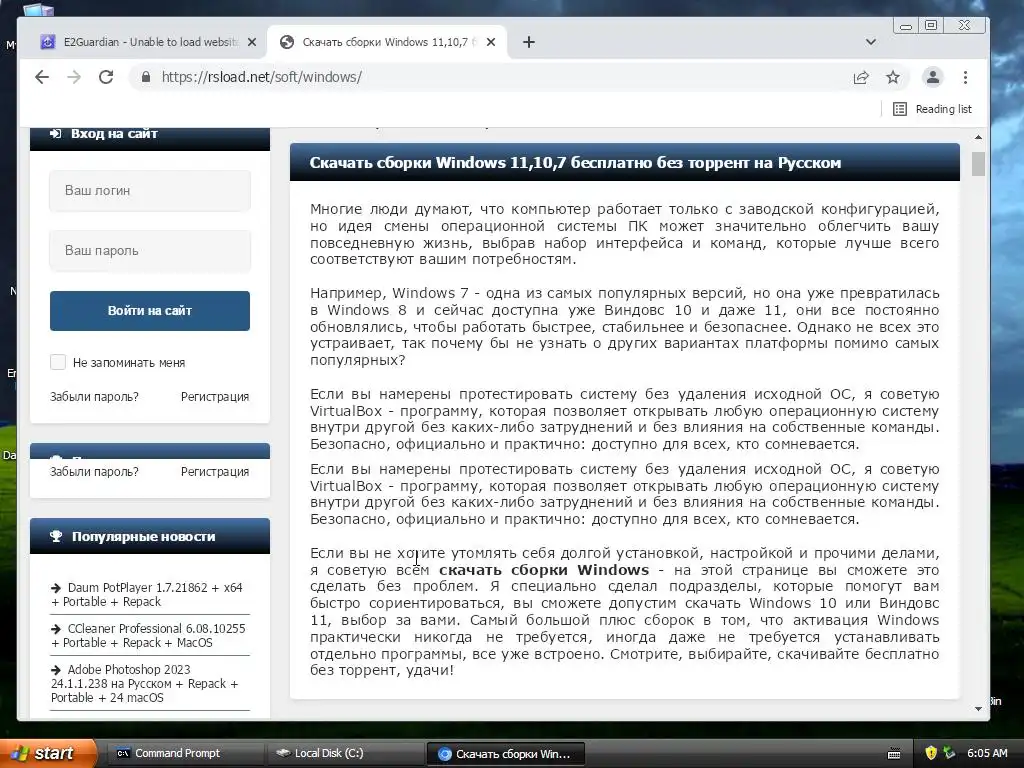
Task: Click the trophy icon beside Популярные новости
Action: pos(56,536)
